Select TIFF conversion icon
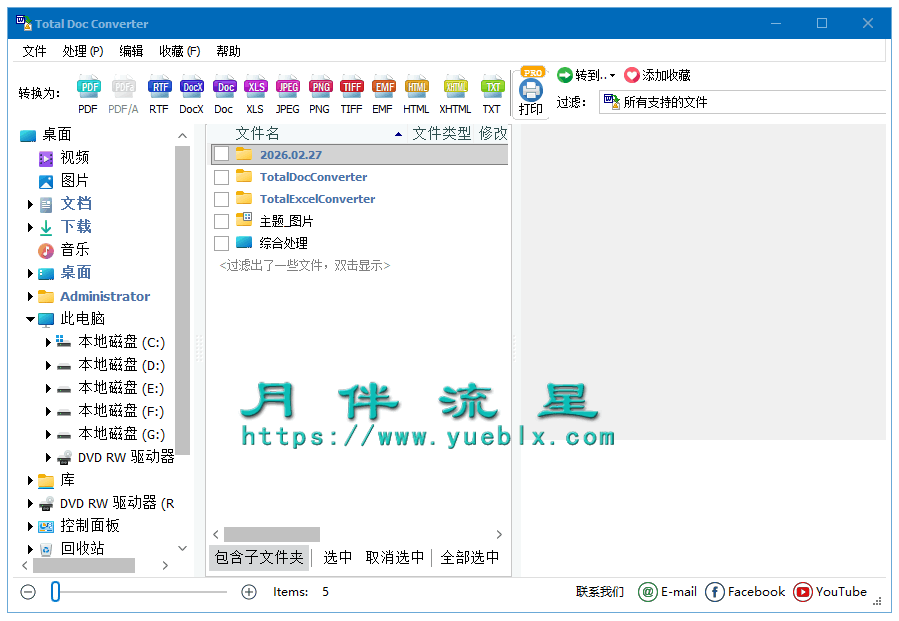 (x=351, y=94)
